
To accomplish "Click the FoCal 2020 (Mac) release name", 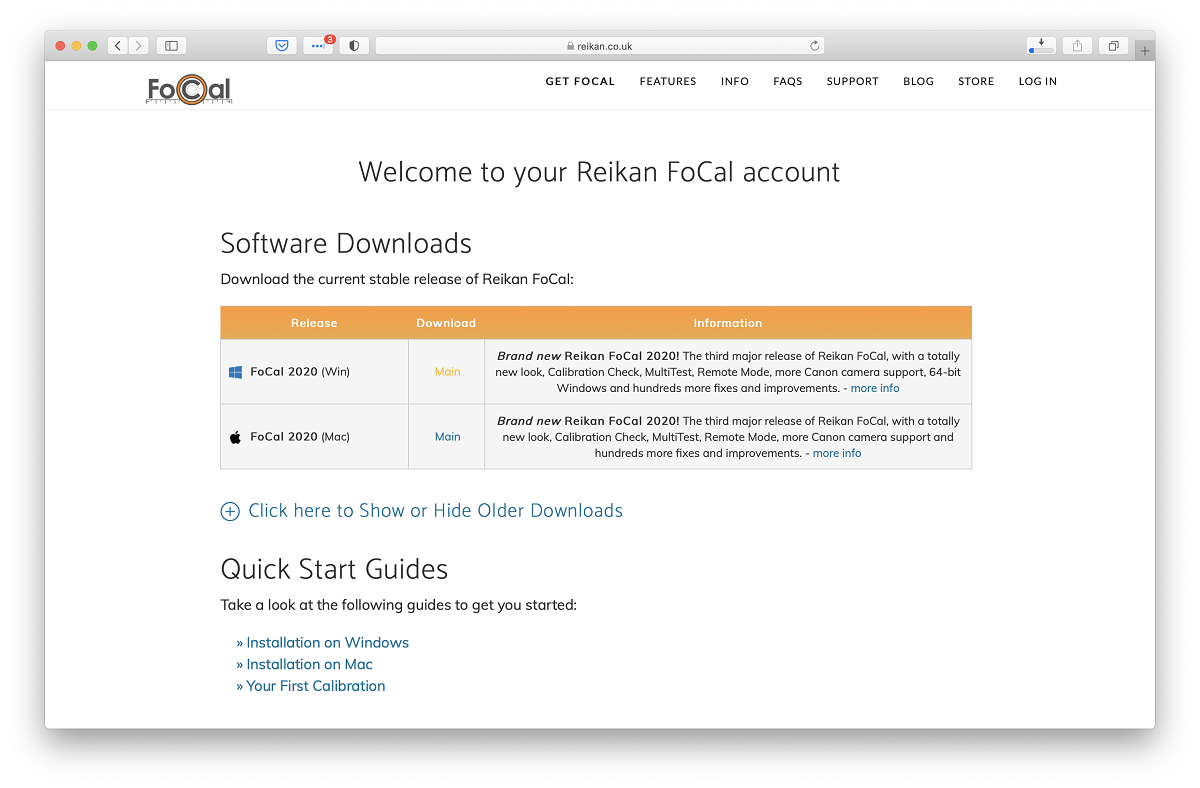I will [x=300, y=437].
